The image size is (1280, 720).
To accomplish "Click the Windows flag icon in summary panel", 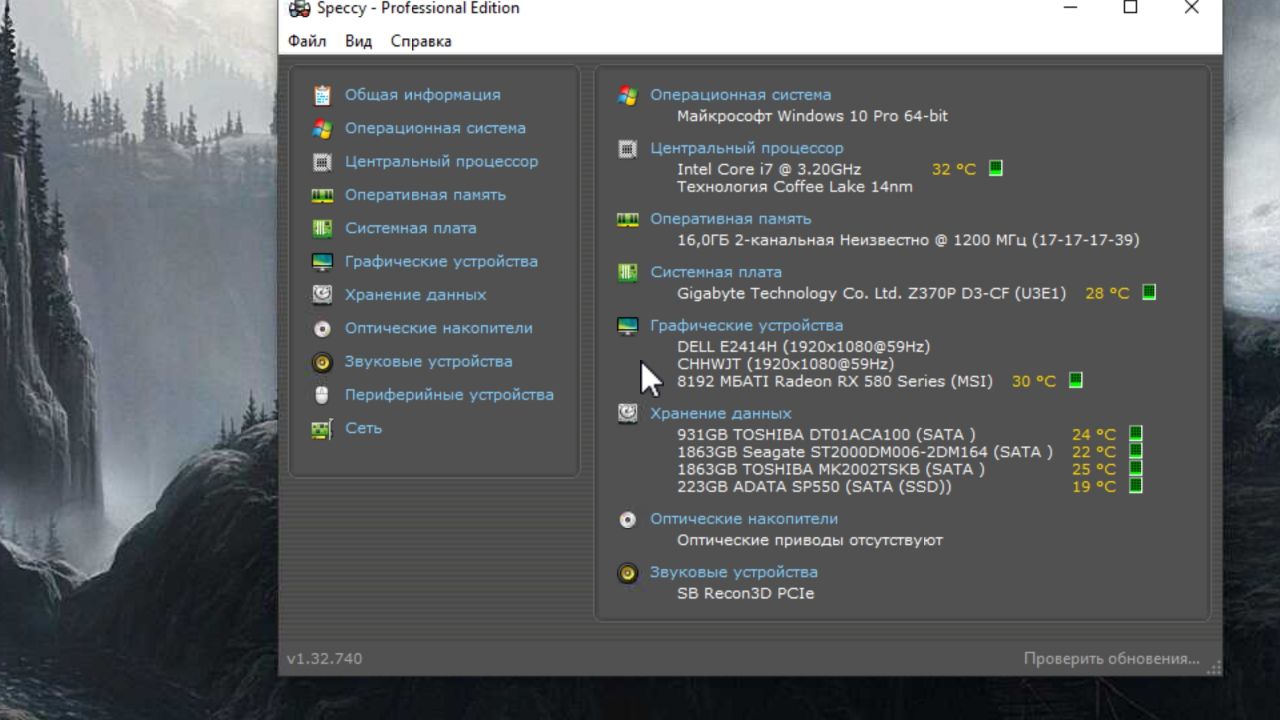I will (x=628, y=95).
